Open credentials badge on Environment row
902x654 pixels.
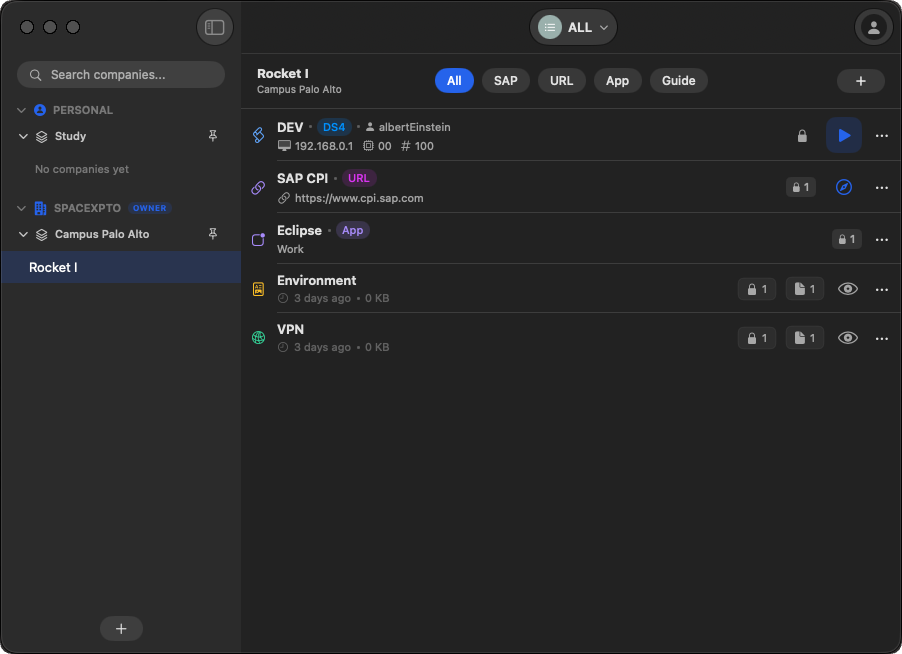click(757, 289)
